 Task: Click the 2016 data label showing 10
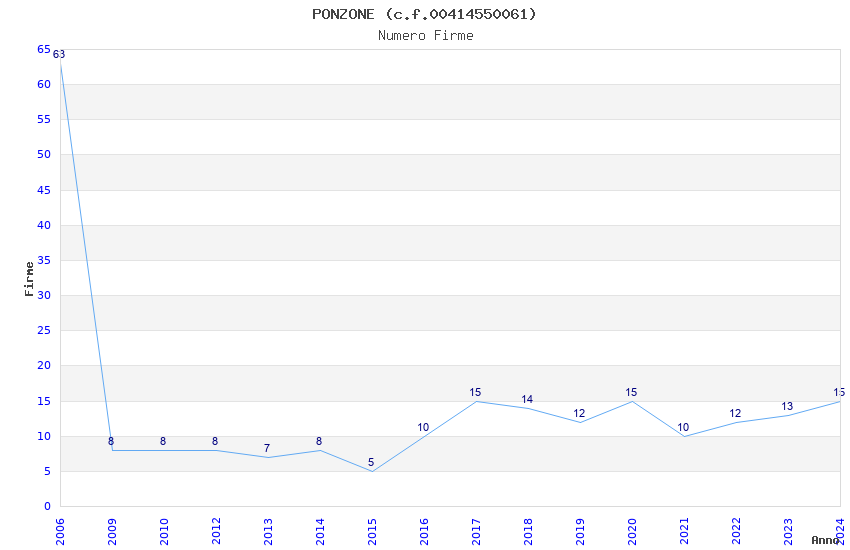coord(423,427)
